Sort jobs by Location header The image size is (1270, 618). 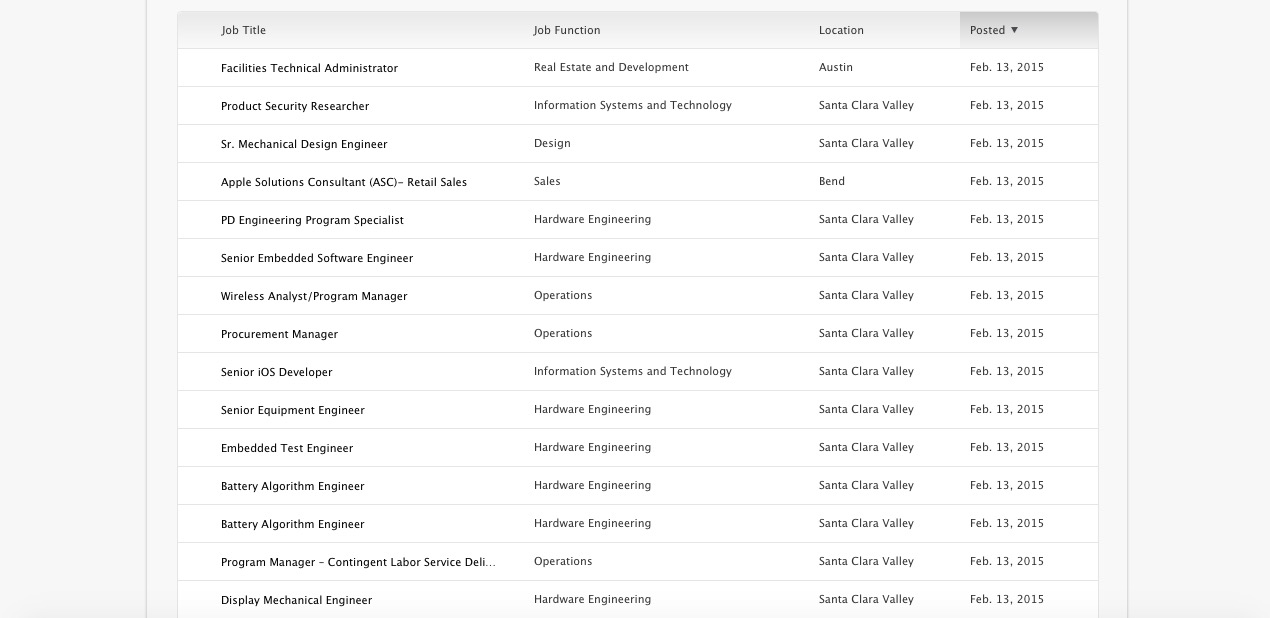pyautogui.click(x=841, y=30)
